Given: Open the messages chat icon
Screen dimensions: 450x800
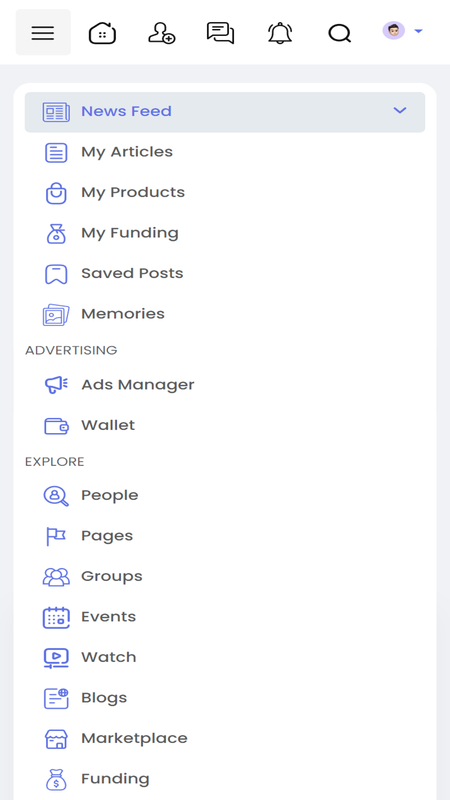Looking at the screenshot, I should click(220, 33).
